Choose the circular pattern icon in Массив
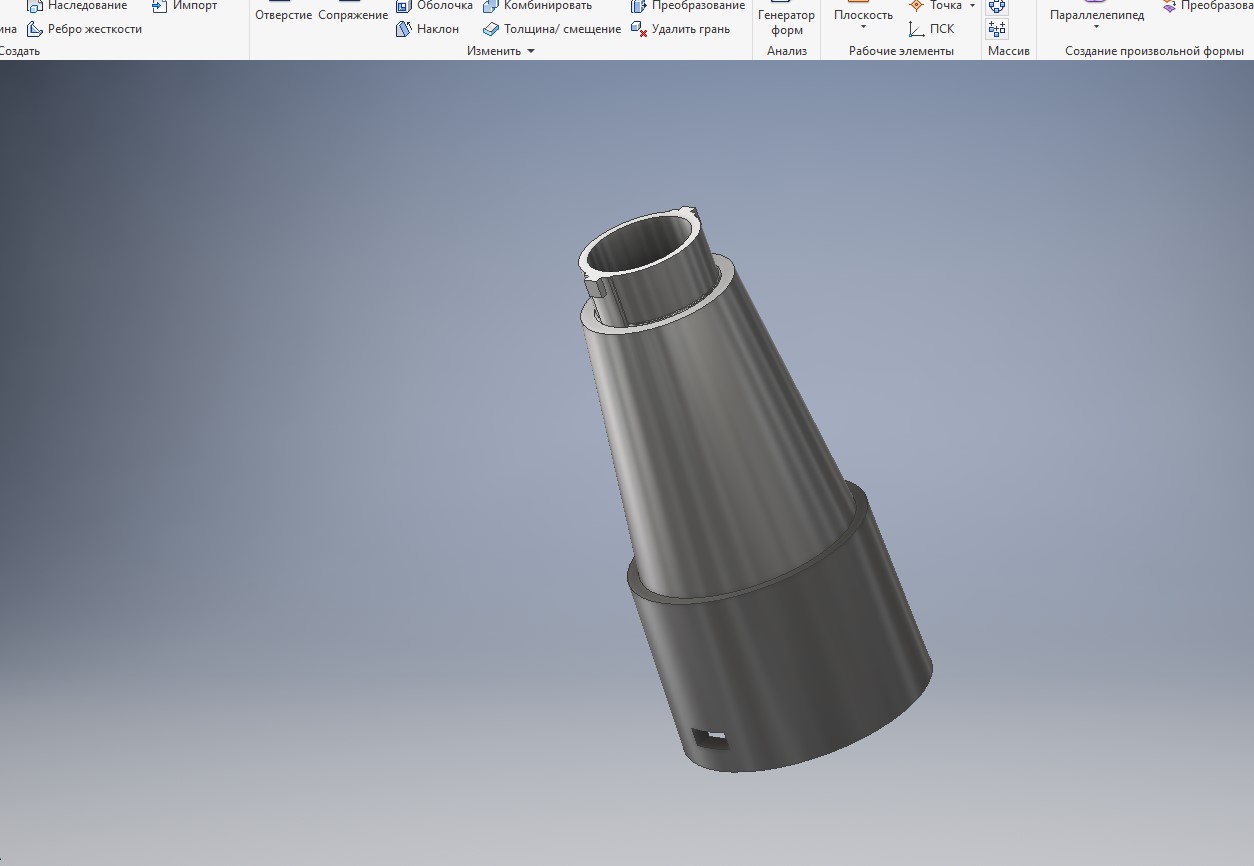 click(x=997, y=6)
